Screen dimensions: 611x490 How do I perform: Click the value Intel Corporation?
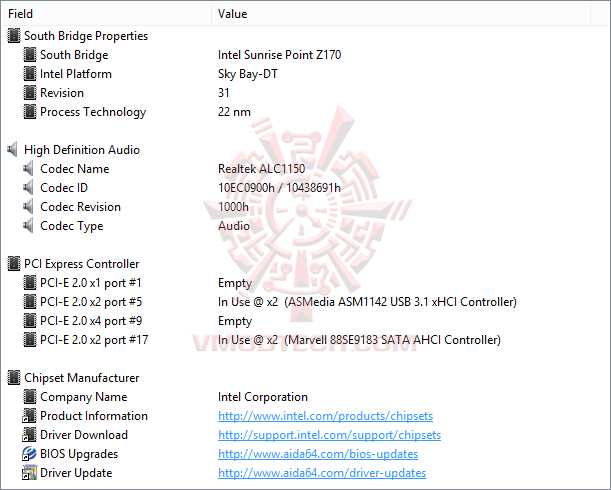click(263, 397)
